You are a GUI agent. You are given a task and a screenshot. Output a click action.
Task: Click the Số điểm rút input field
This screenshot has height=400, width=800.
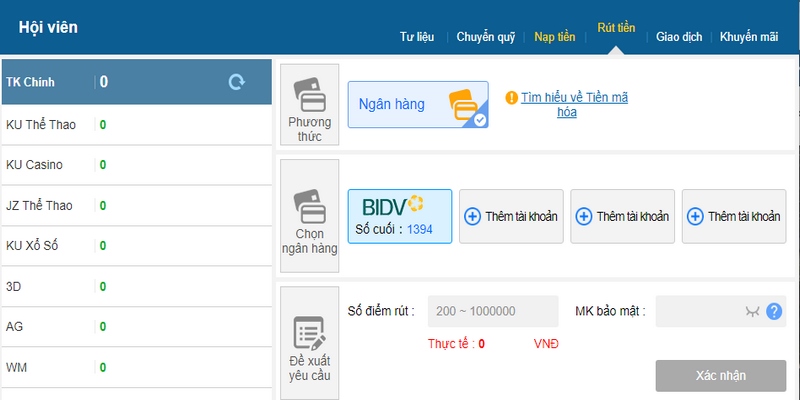click(x=492, y=311)
